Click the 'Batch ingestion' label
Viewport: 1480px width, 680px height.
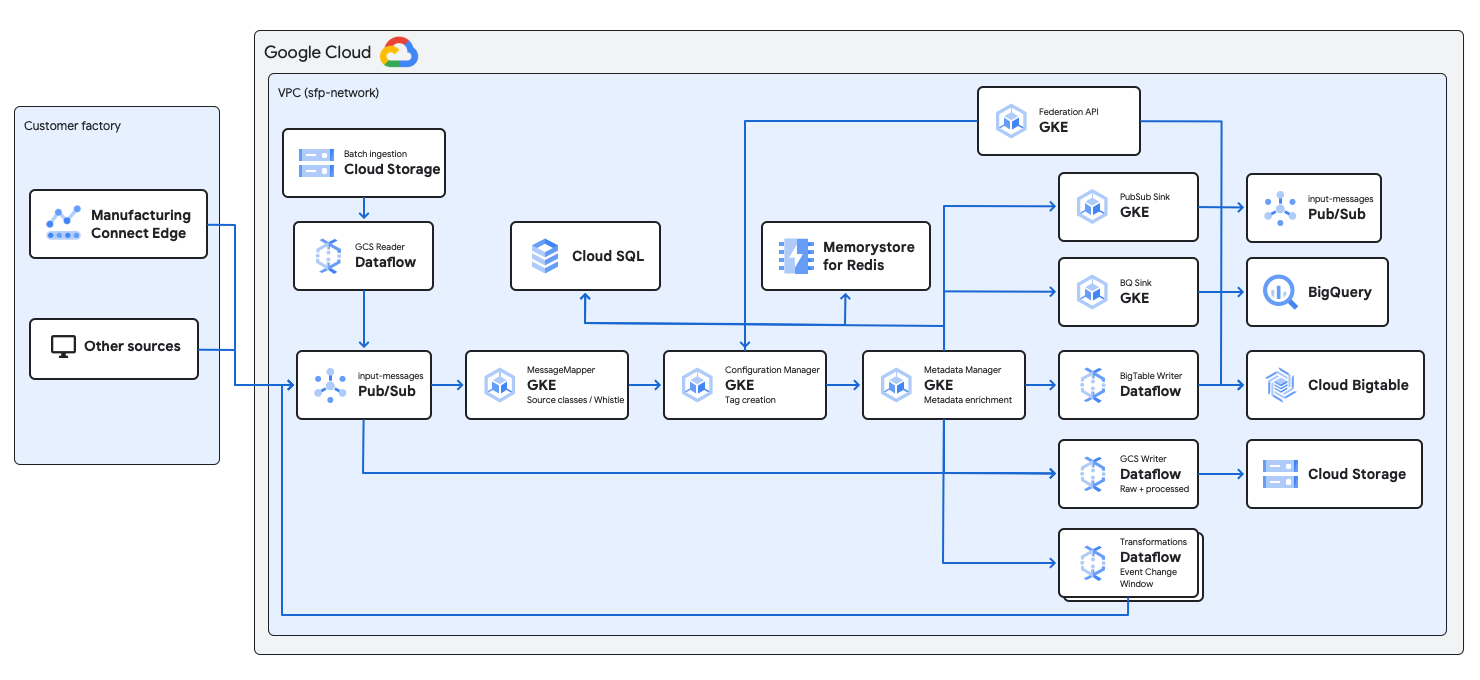coord(375,154)
